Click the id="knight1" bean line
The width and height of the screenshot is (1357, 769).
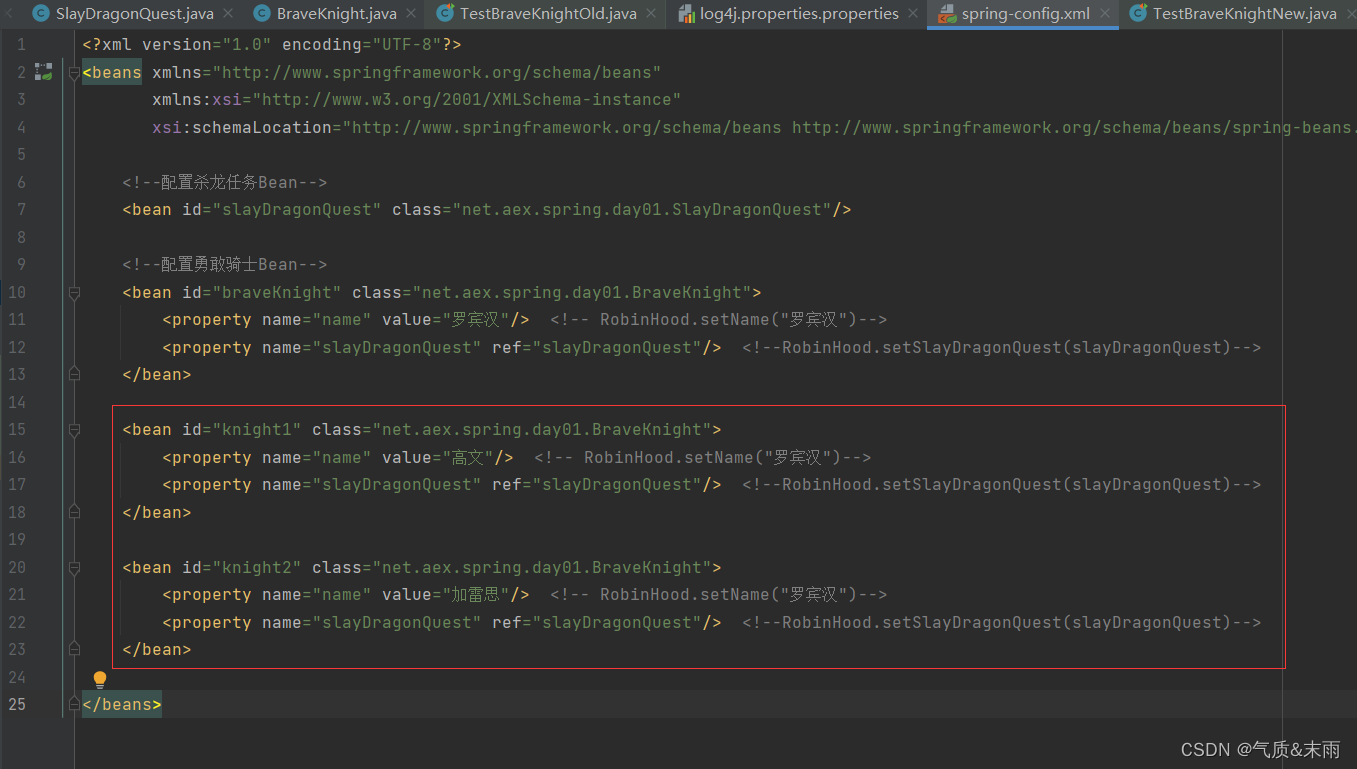coord(422,430)
